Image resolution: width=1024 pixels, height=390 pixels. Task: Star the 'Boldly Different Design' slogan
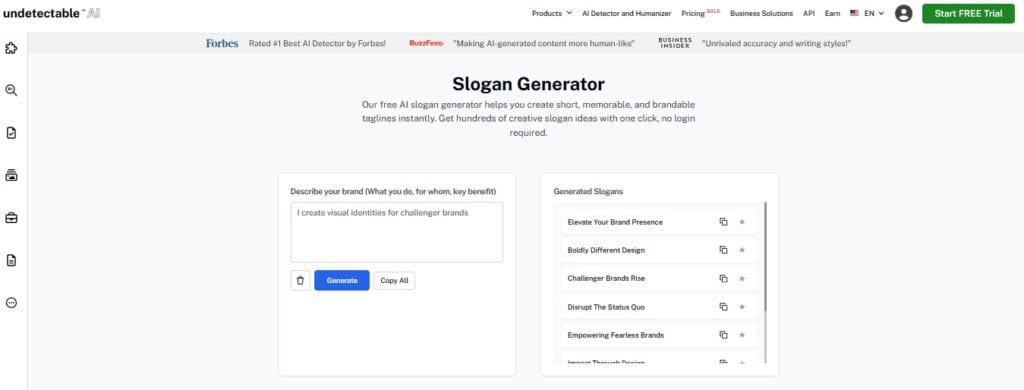tap(742, 250)
